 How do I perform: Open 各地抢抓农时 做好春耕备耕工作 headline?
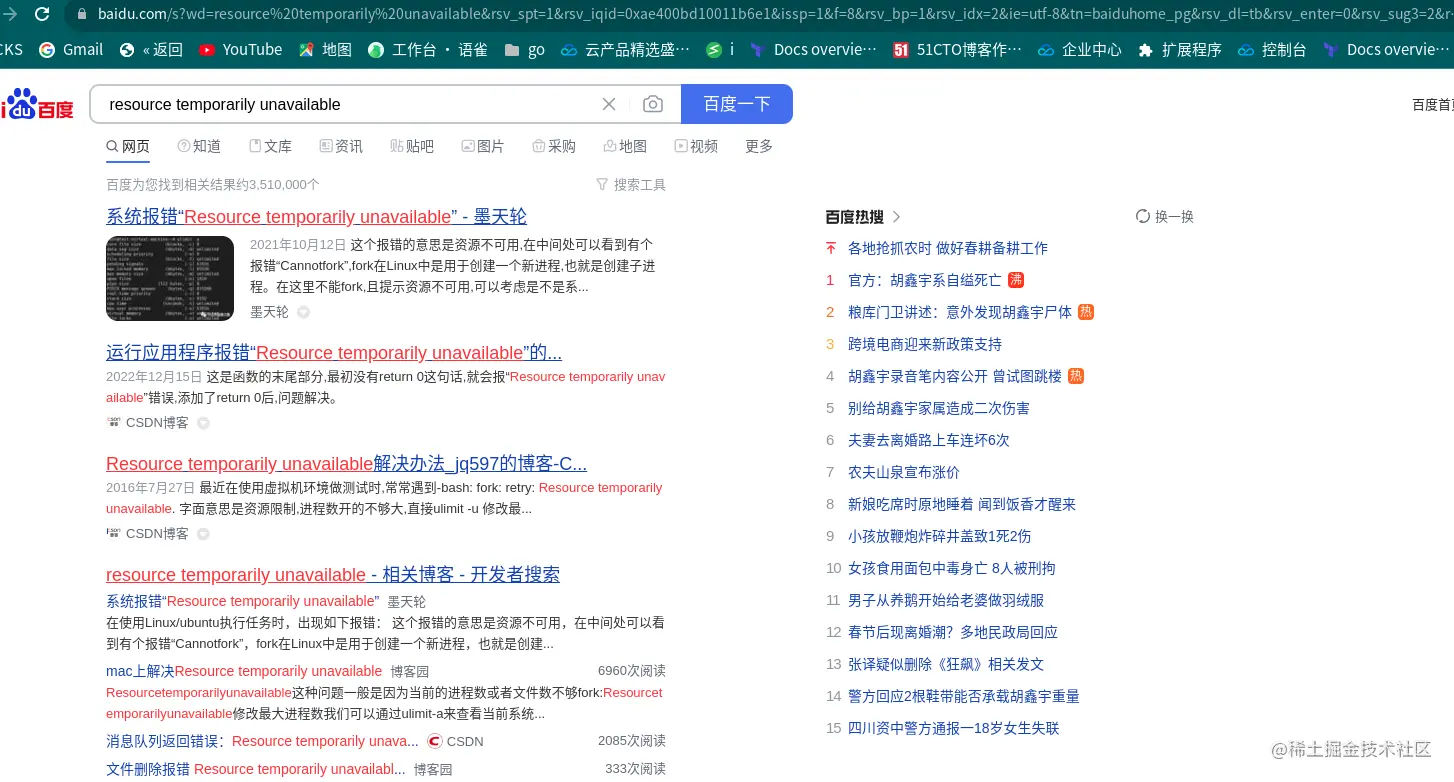[948, 248]
